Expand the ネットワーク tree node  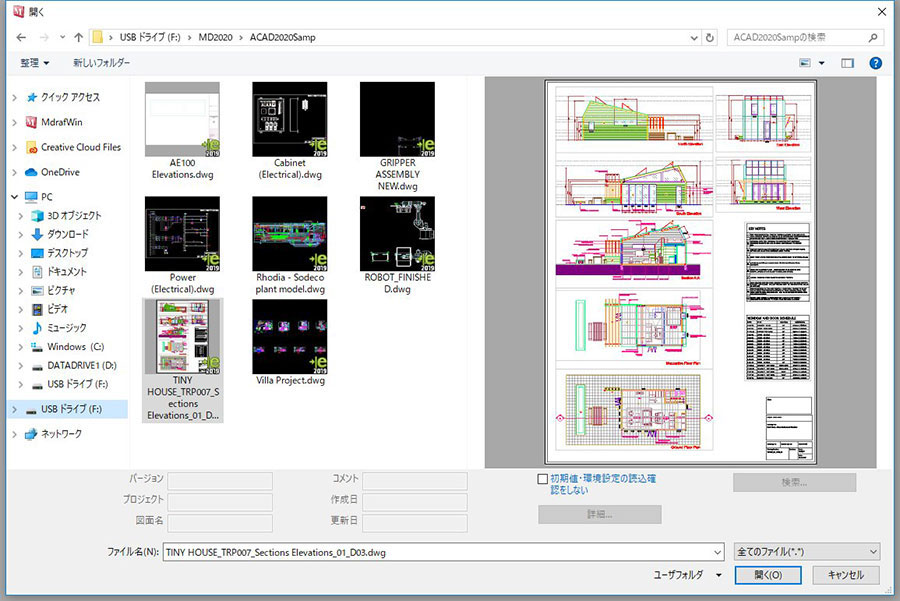tap(13, 434)
